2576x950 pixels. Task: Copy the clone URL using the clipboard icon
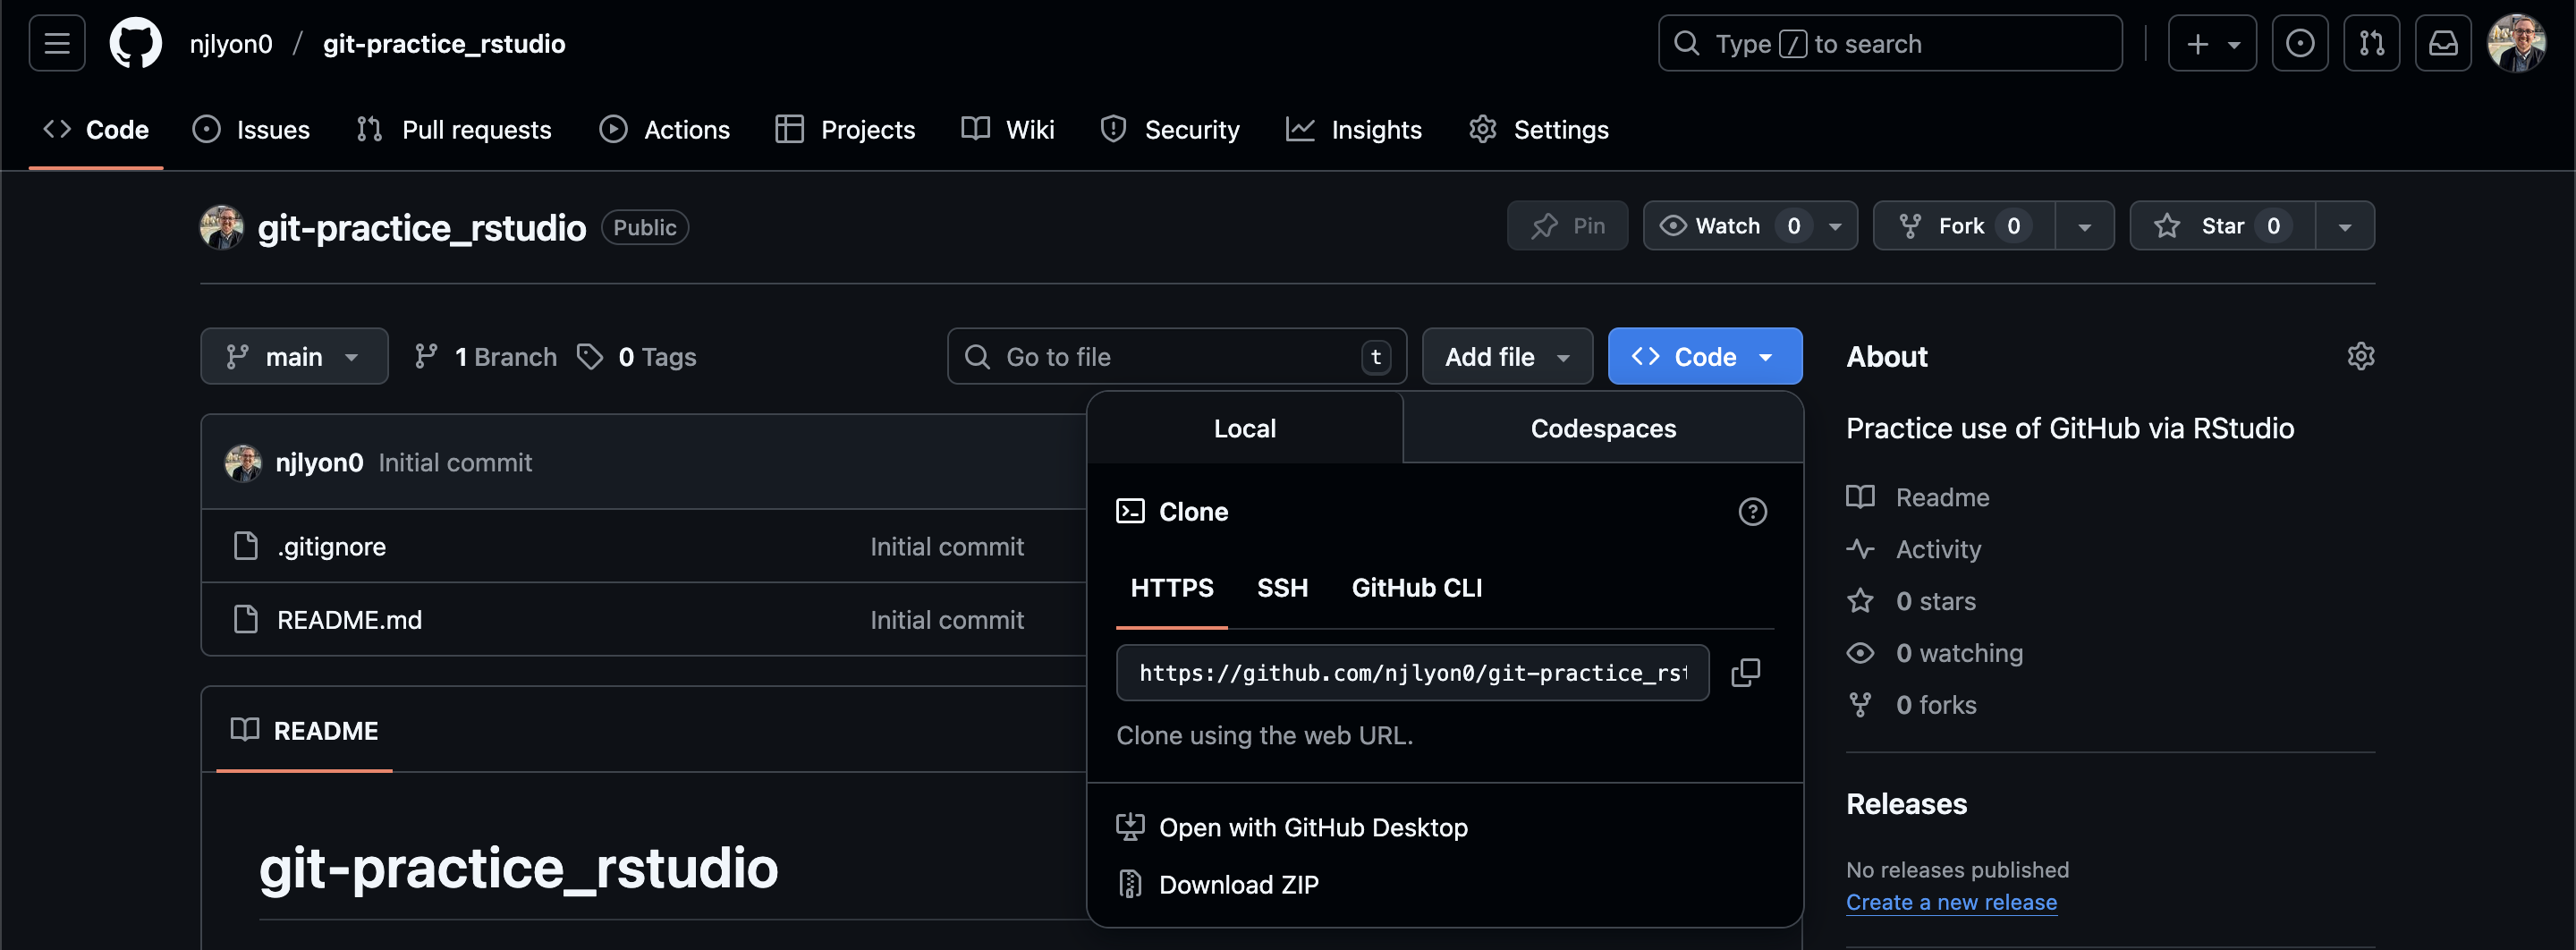1746,672
